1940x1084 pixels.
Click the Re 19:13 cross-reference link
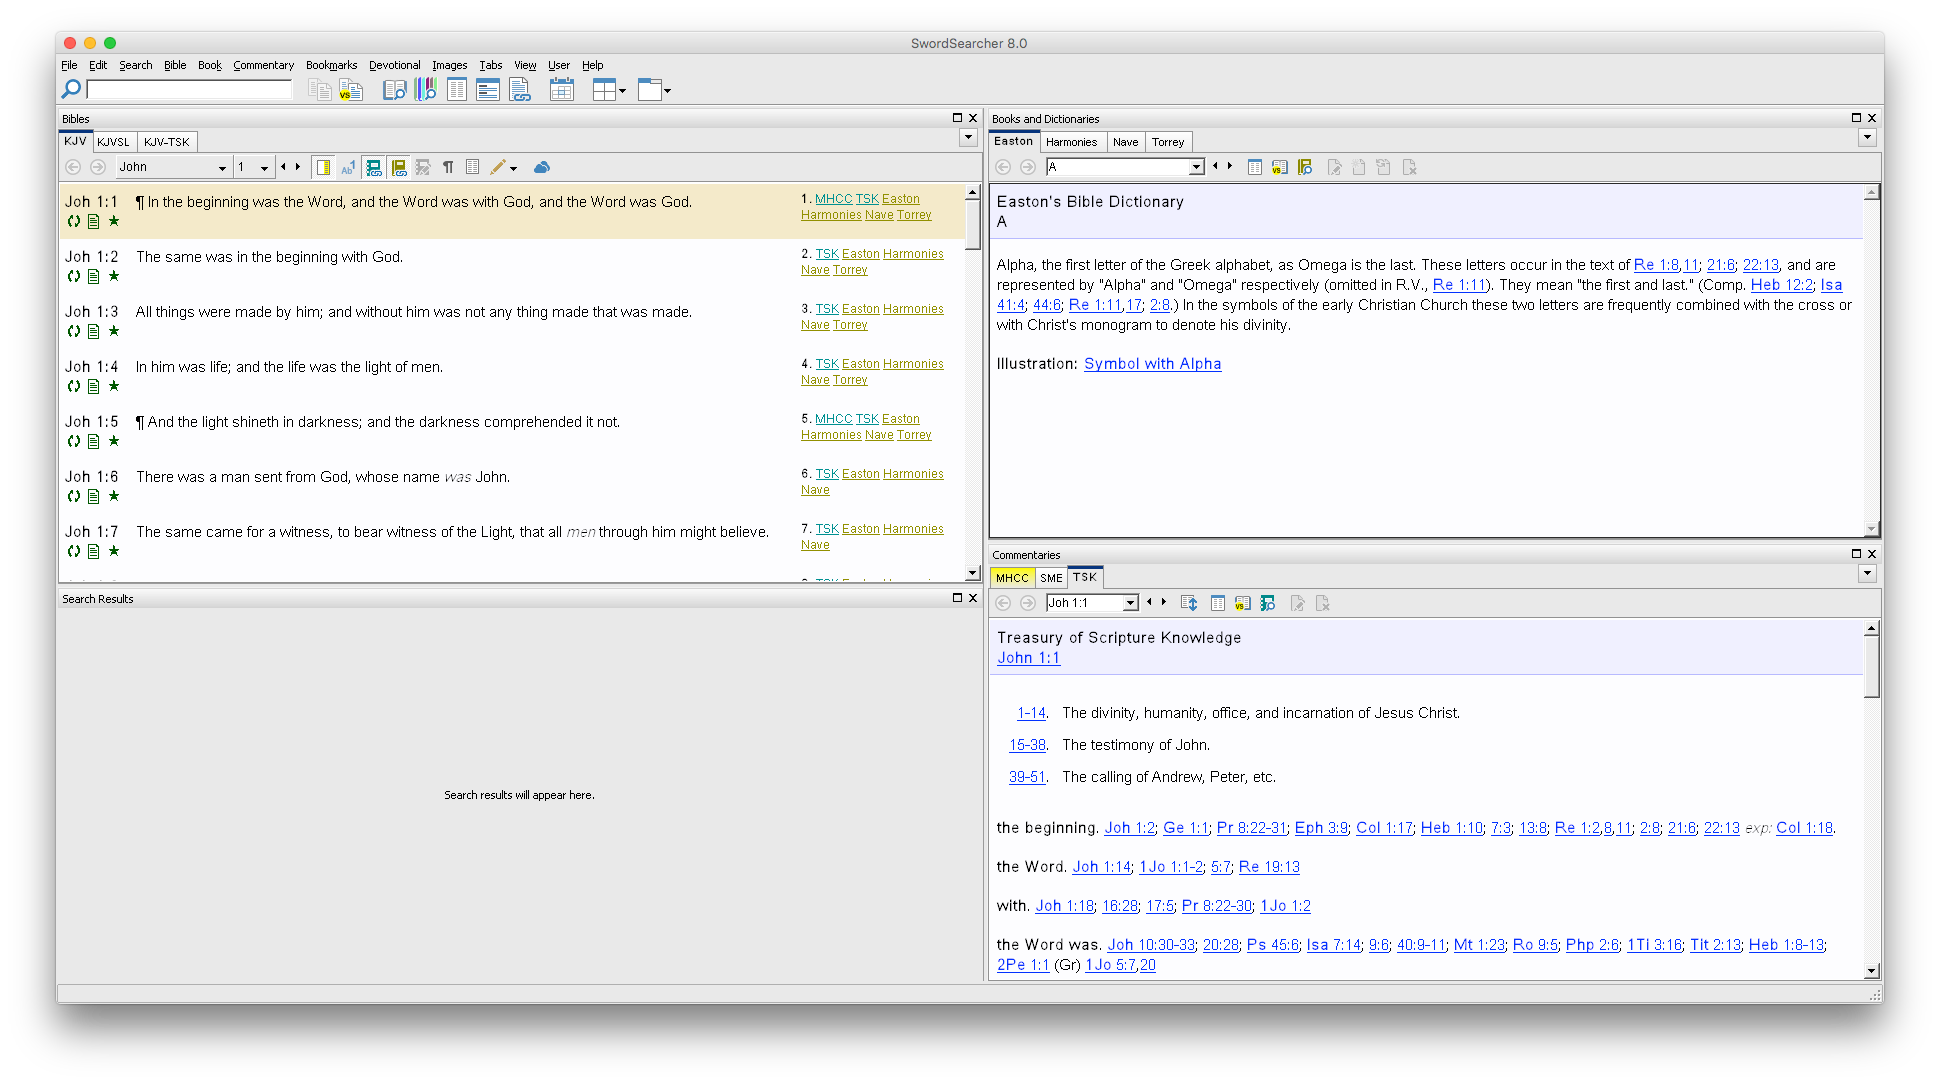[1269, 866]
